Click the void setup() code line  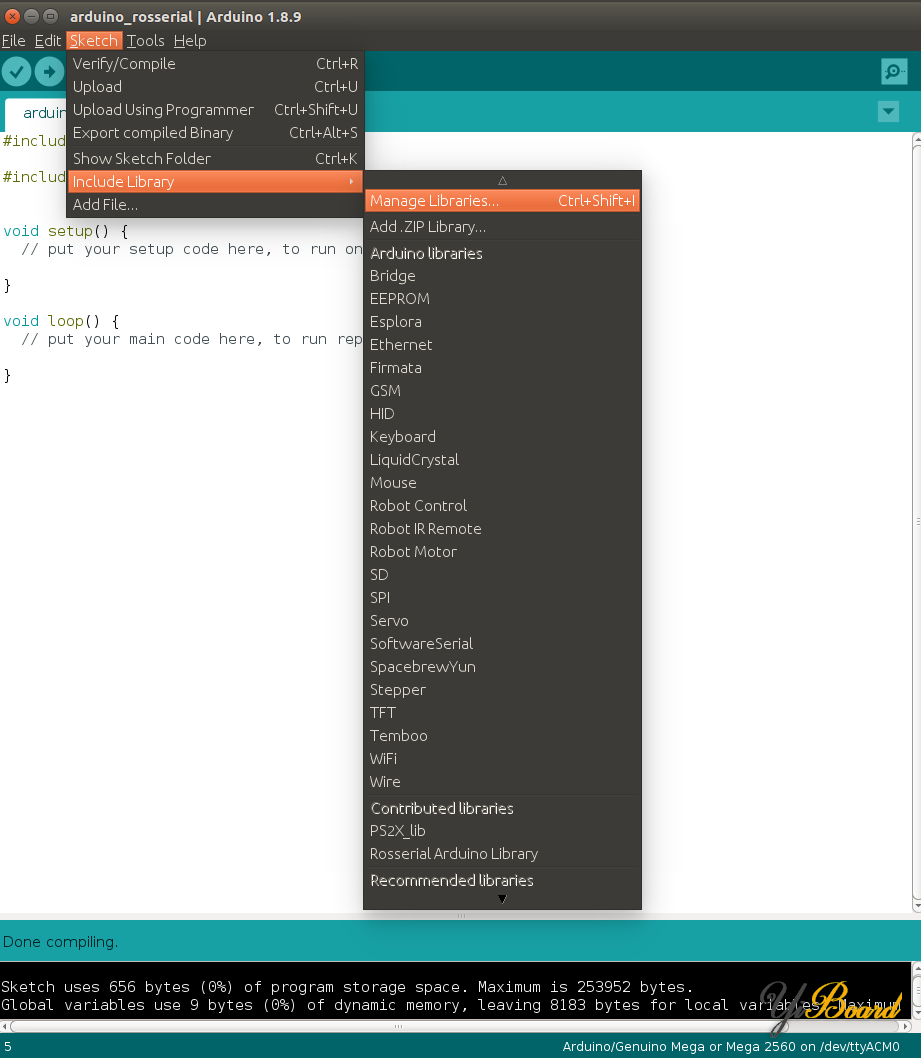[65, 231]
